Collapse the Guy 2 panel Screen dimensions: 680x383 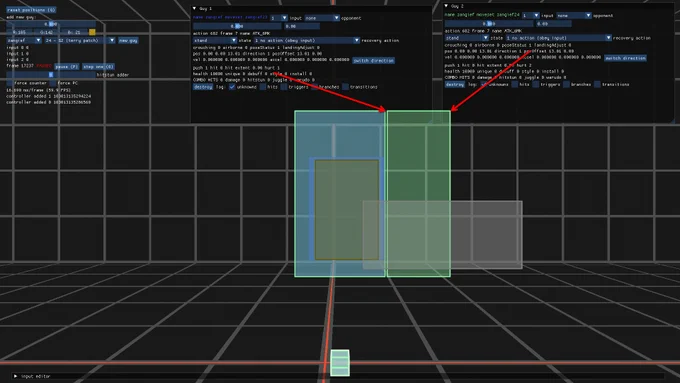click(446, 6)
